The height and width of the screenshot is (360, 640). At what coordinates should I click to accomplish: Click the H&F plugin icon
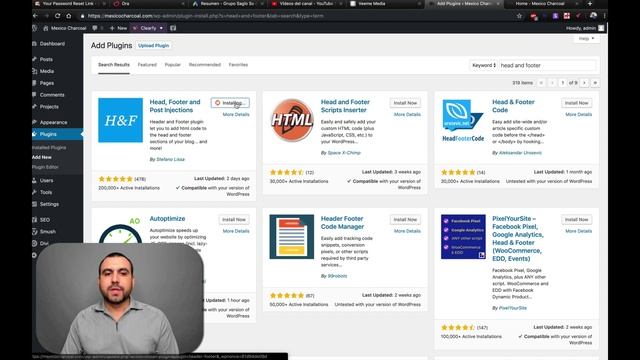[120, 120]
